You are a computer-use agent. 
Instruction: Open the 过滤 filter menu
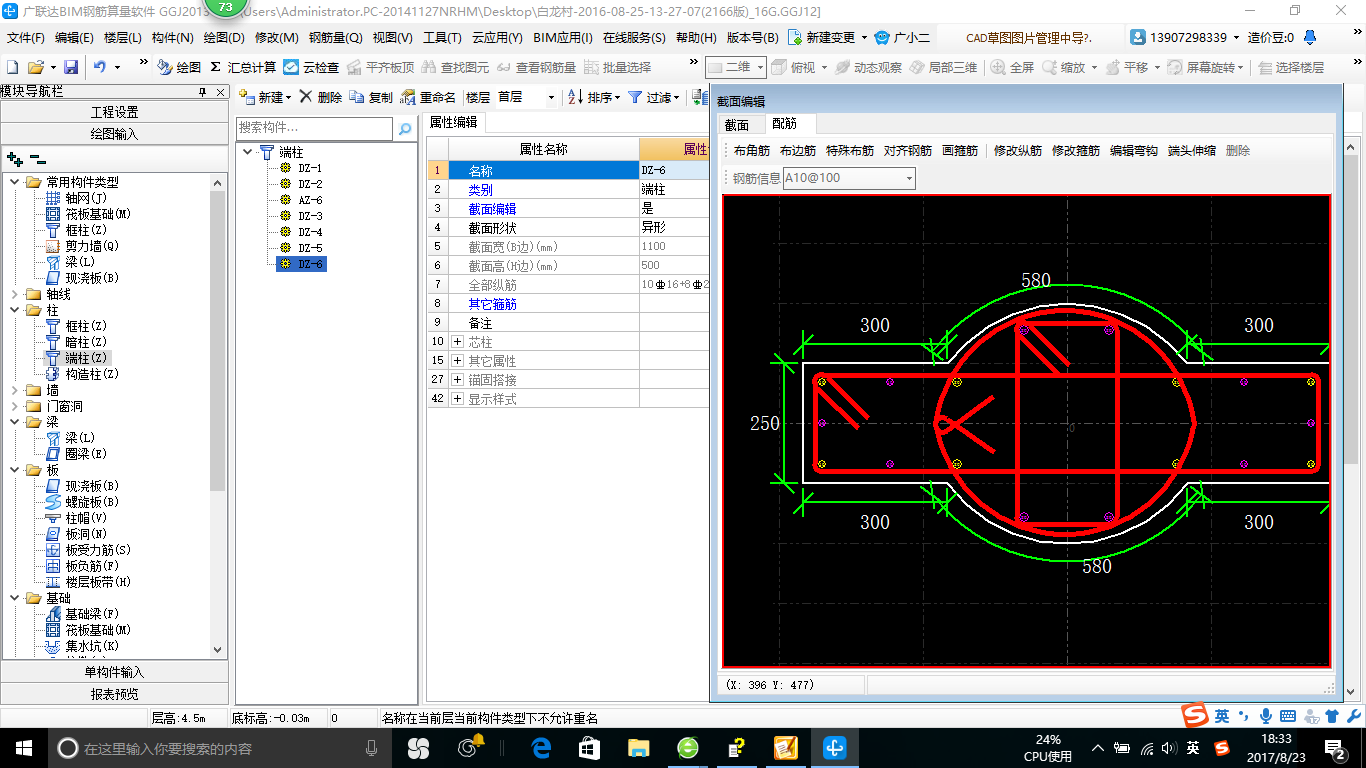654,97
